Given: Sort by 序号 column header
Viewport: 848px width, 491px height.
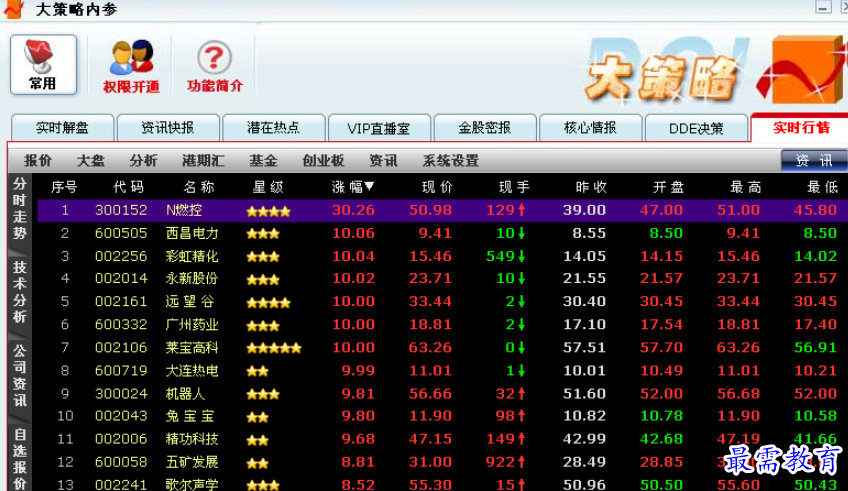Looking at the screenshot, I should [x=64, y=187].
